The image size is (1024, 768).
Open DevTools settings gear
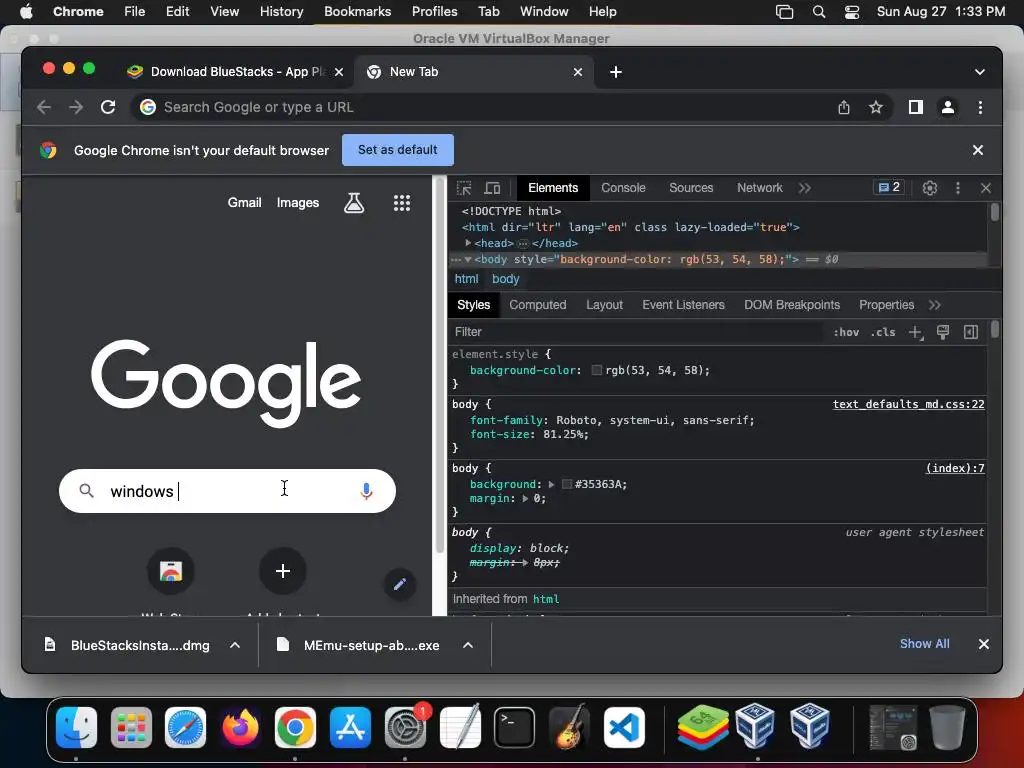pyautogui.click(x=929, y=188)
